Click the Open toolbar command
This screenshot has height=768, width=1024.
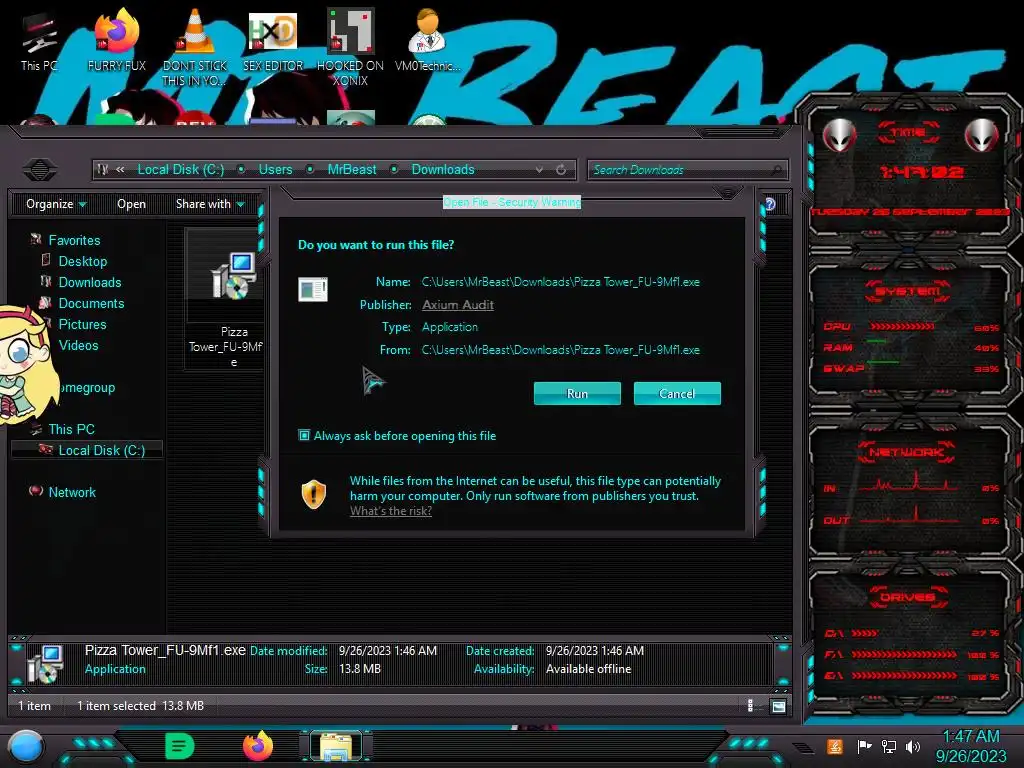131,204
